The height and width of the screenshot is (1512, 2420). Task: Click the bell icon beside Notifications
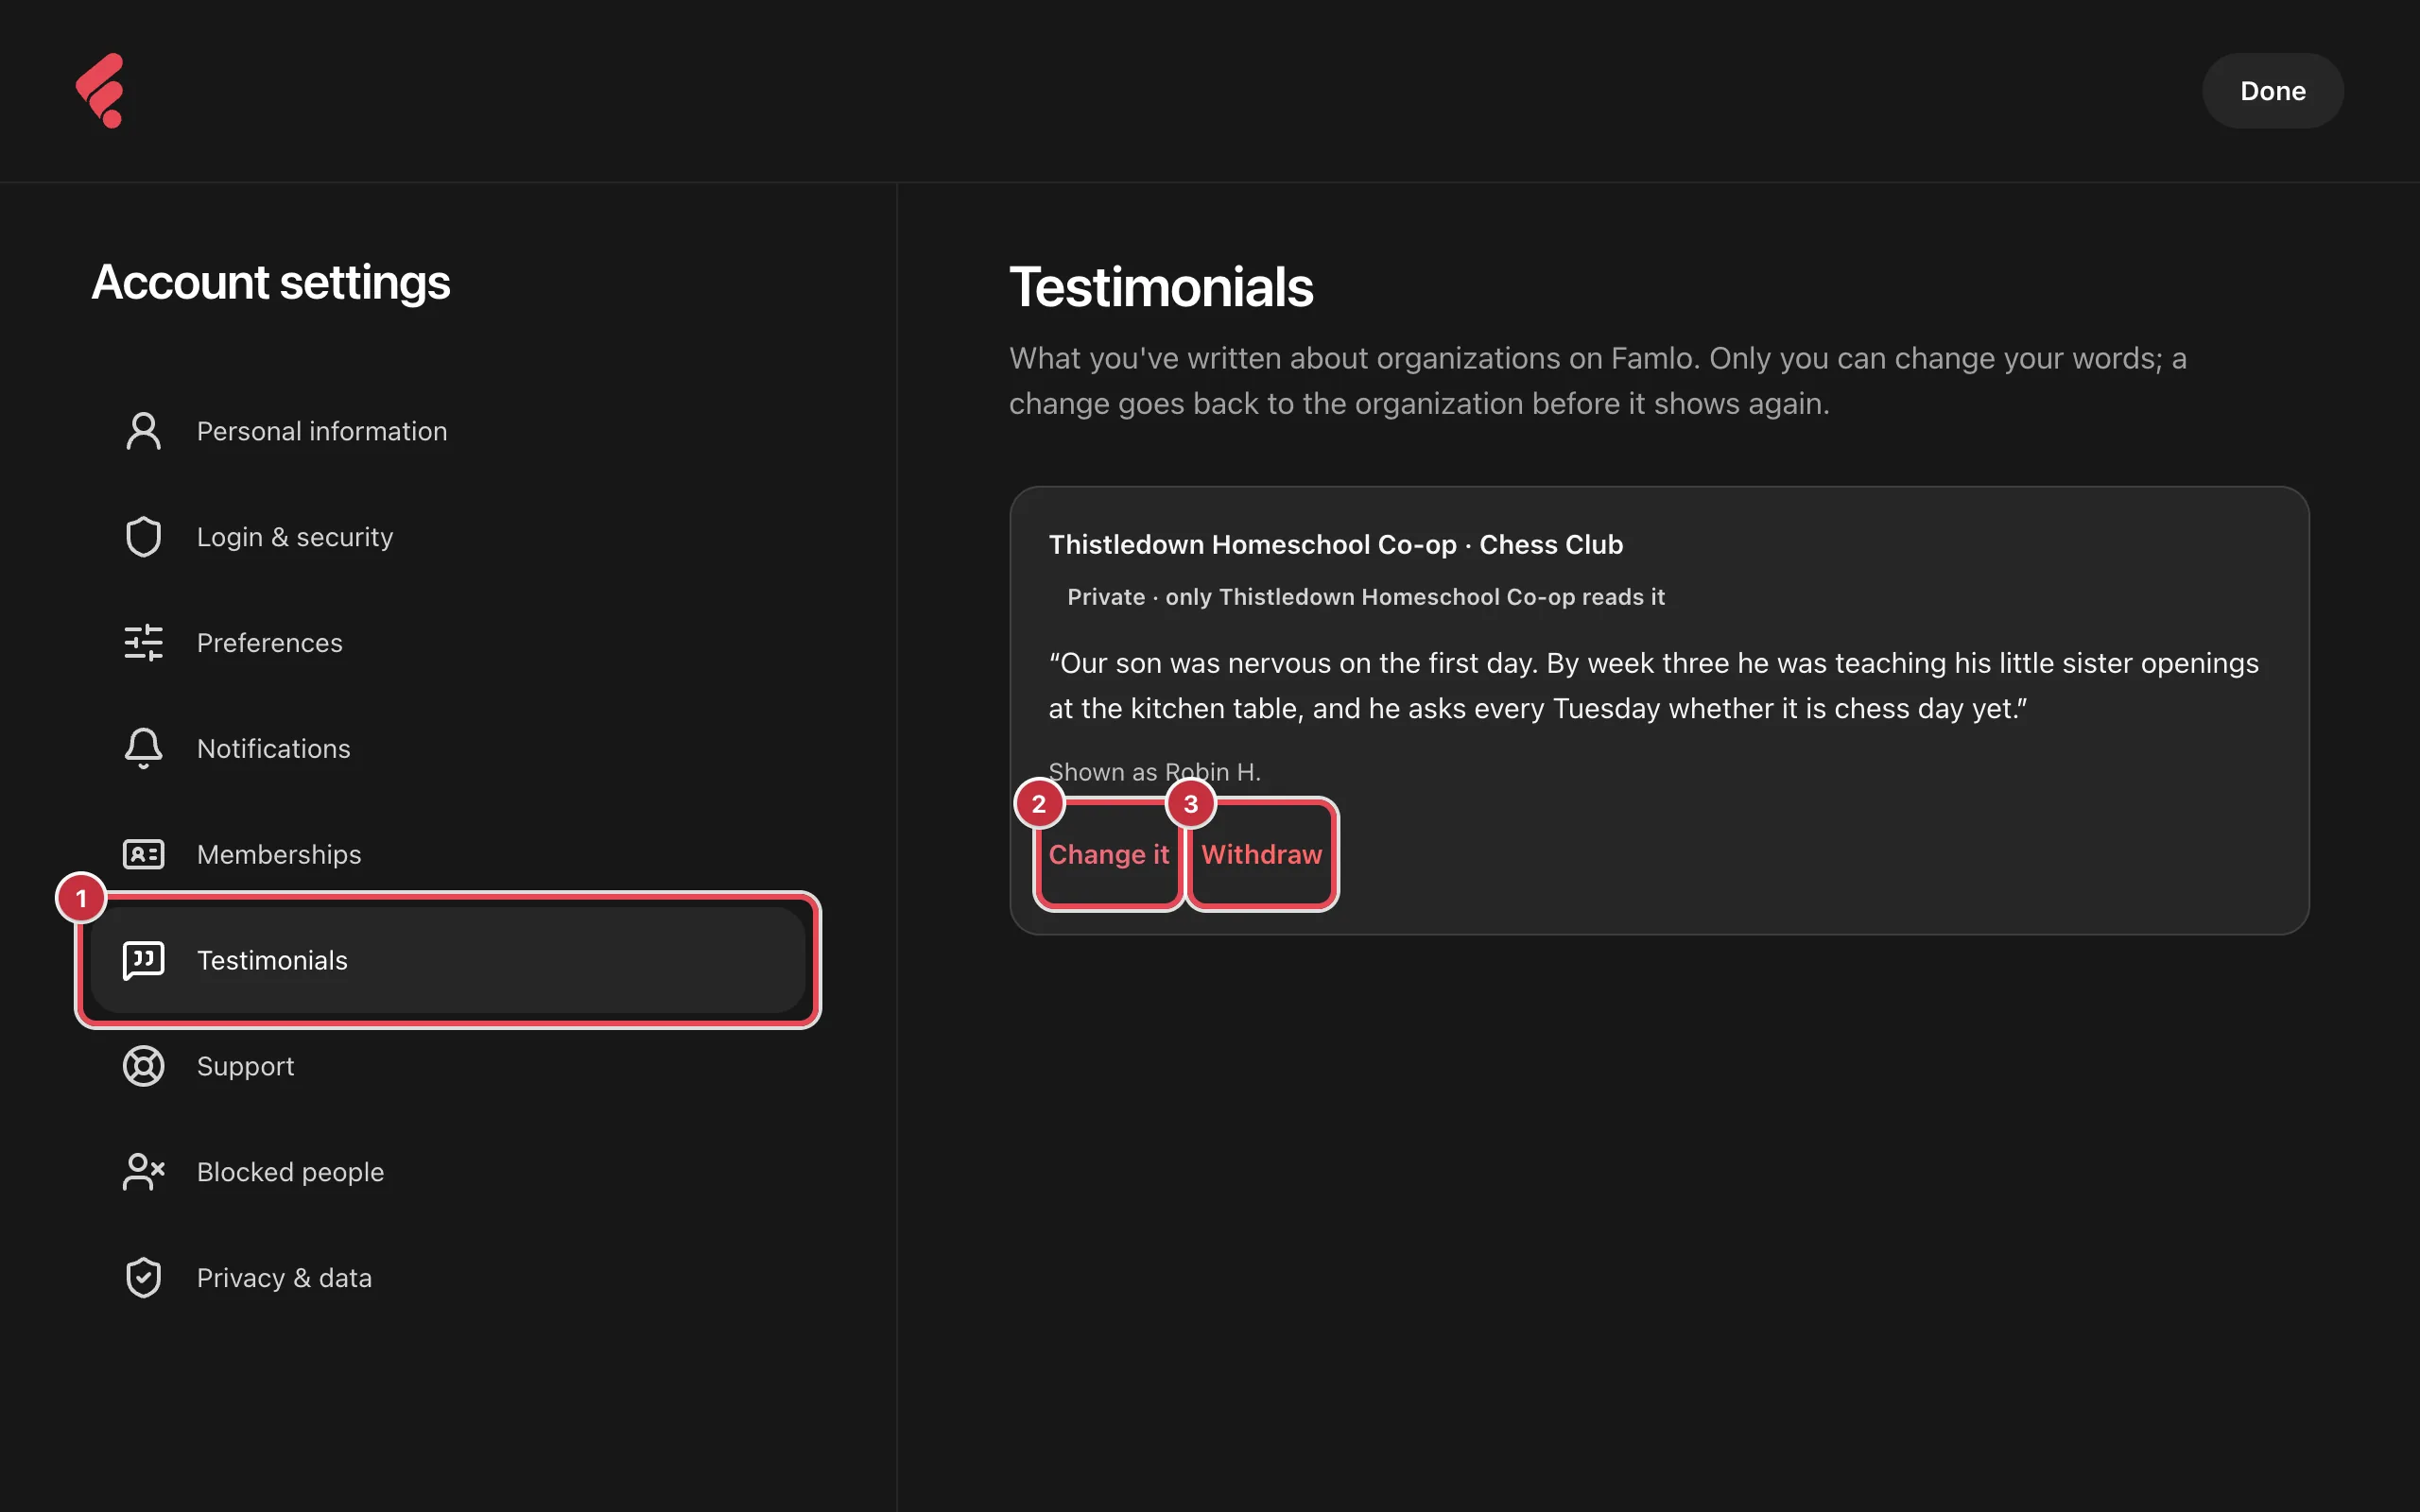(x=143, y=749)
